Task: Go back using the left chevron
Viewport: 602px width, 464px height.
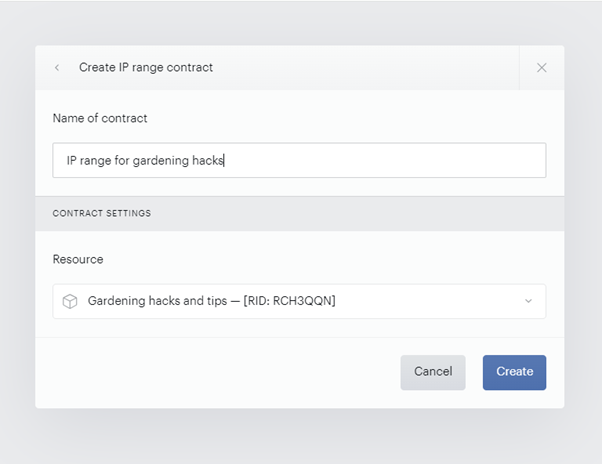Action: coord(57,68)
